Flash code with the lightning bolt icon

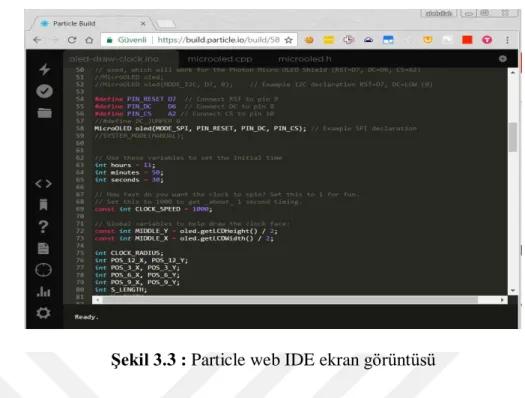(45, 69)
